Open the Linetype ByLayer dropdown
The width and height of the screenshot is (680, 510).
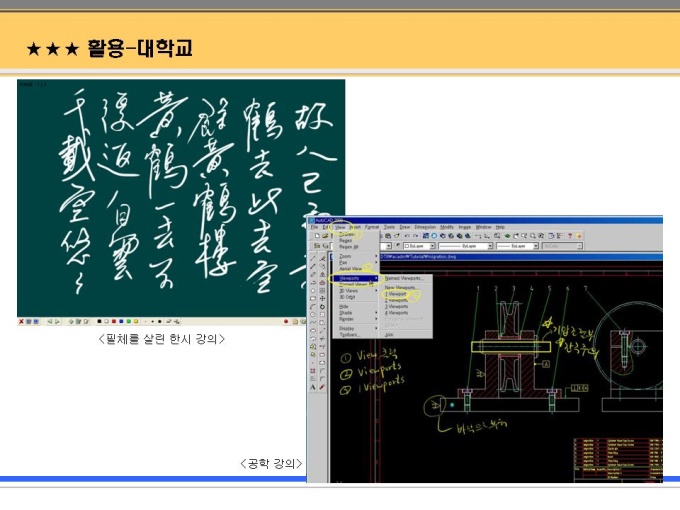point(466,246)
